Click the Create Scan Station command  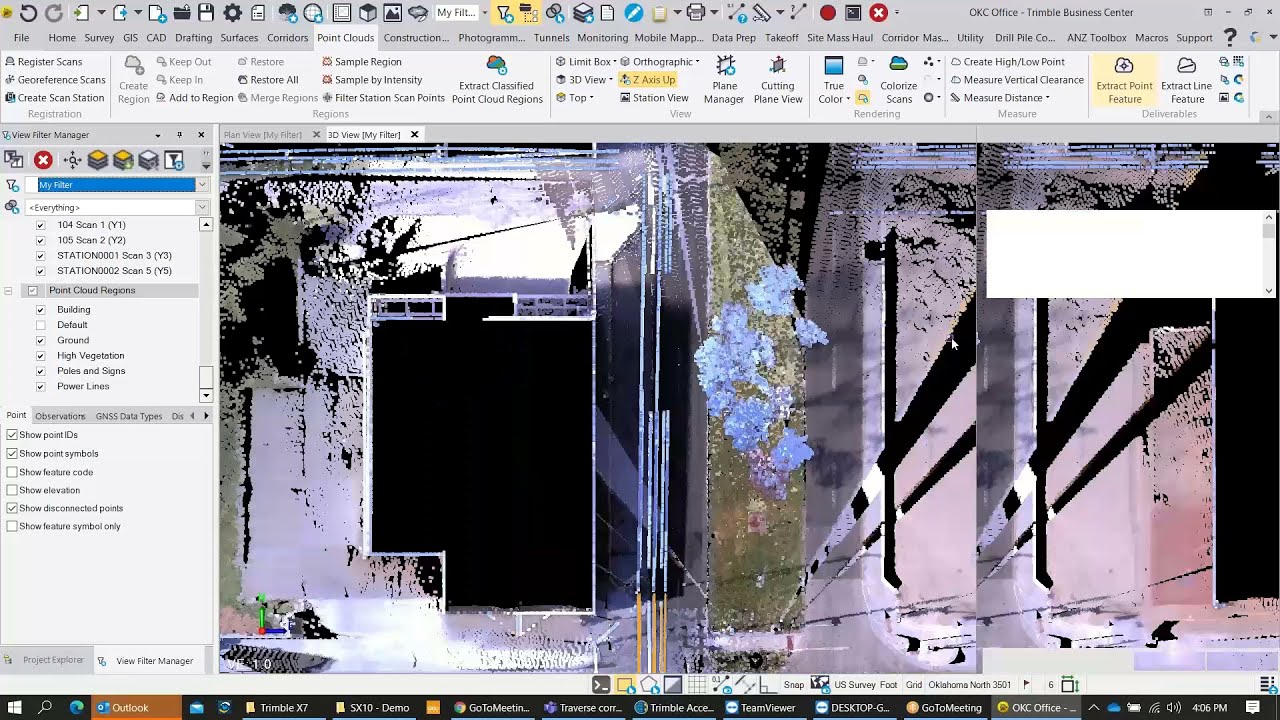tap(54, 98)
